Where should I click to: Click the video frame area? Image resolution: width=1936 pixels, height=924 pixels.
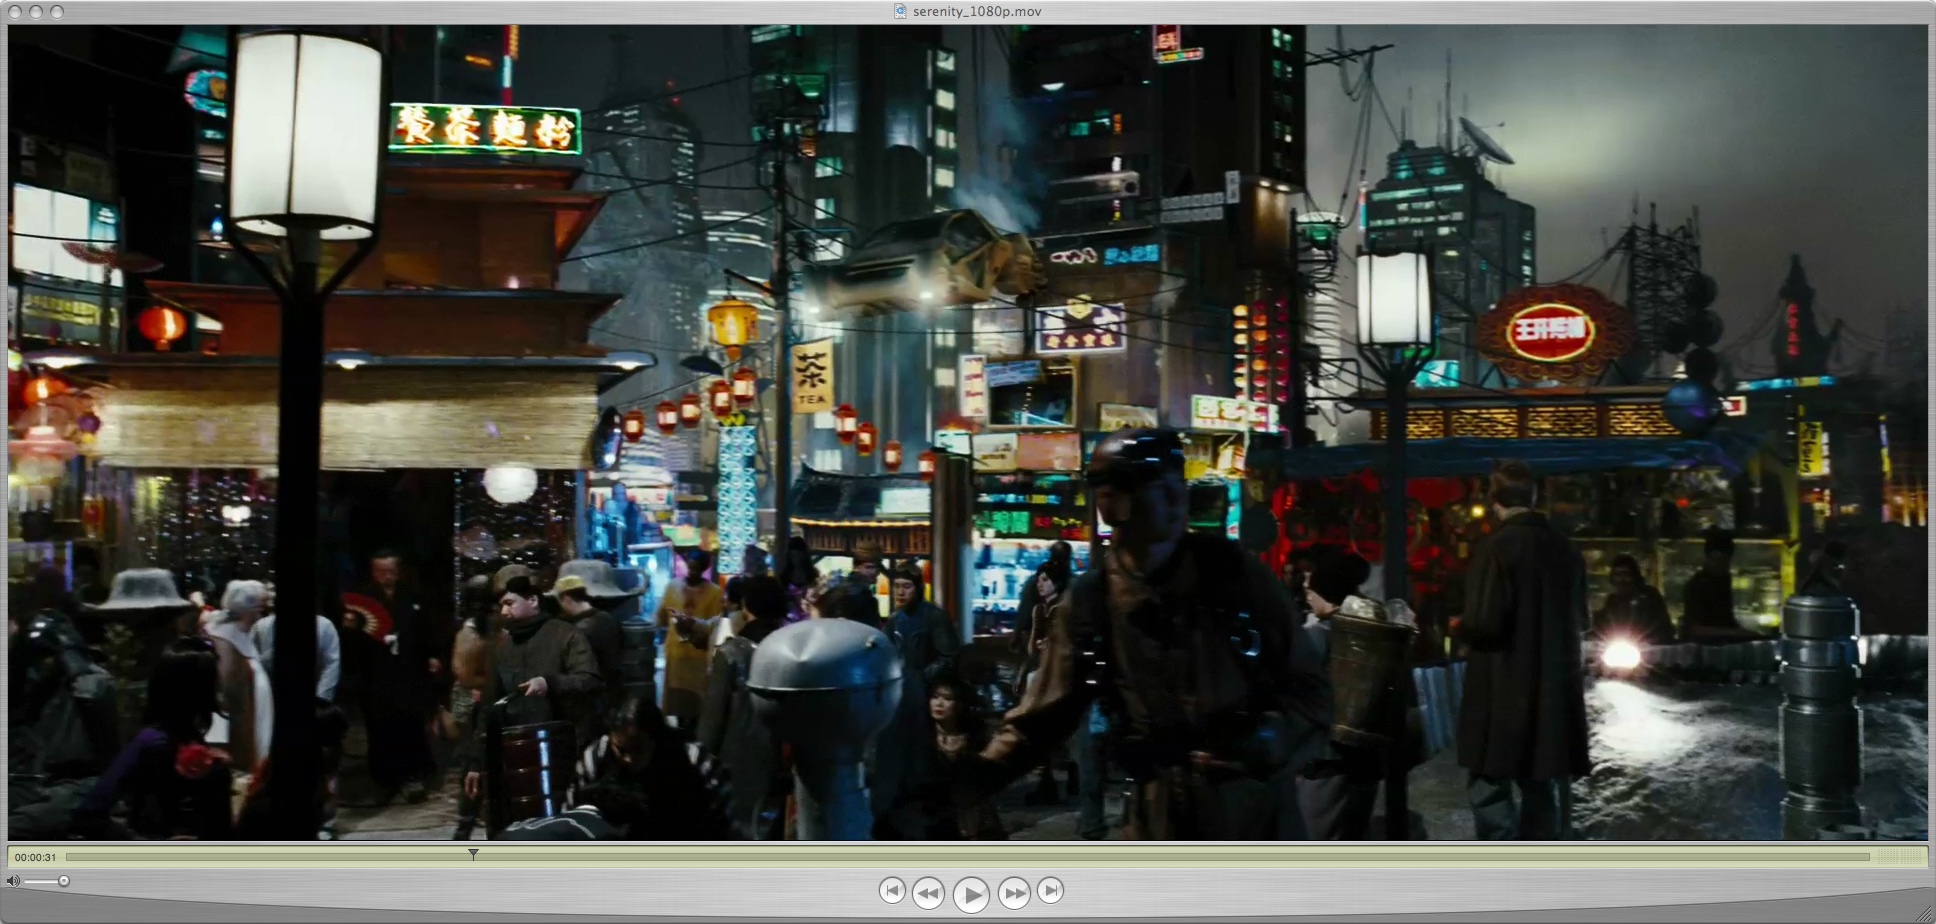point(967,432)
